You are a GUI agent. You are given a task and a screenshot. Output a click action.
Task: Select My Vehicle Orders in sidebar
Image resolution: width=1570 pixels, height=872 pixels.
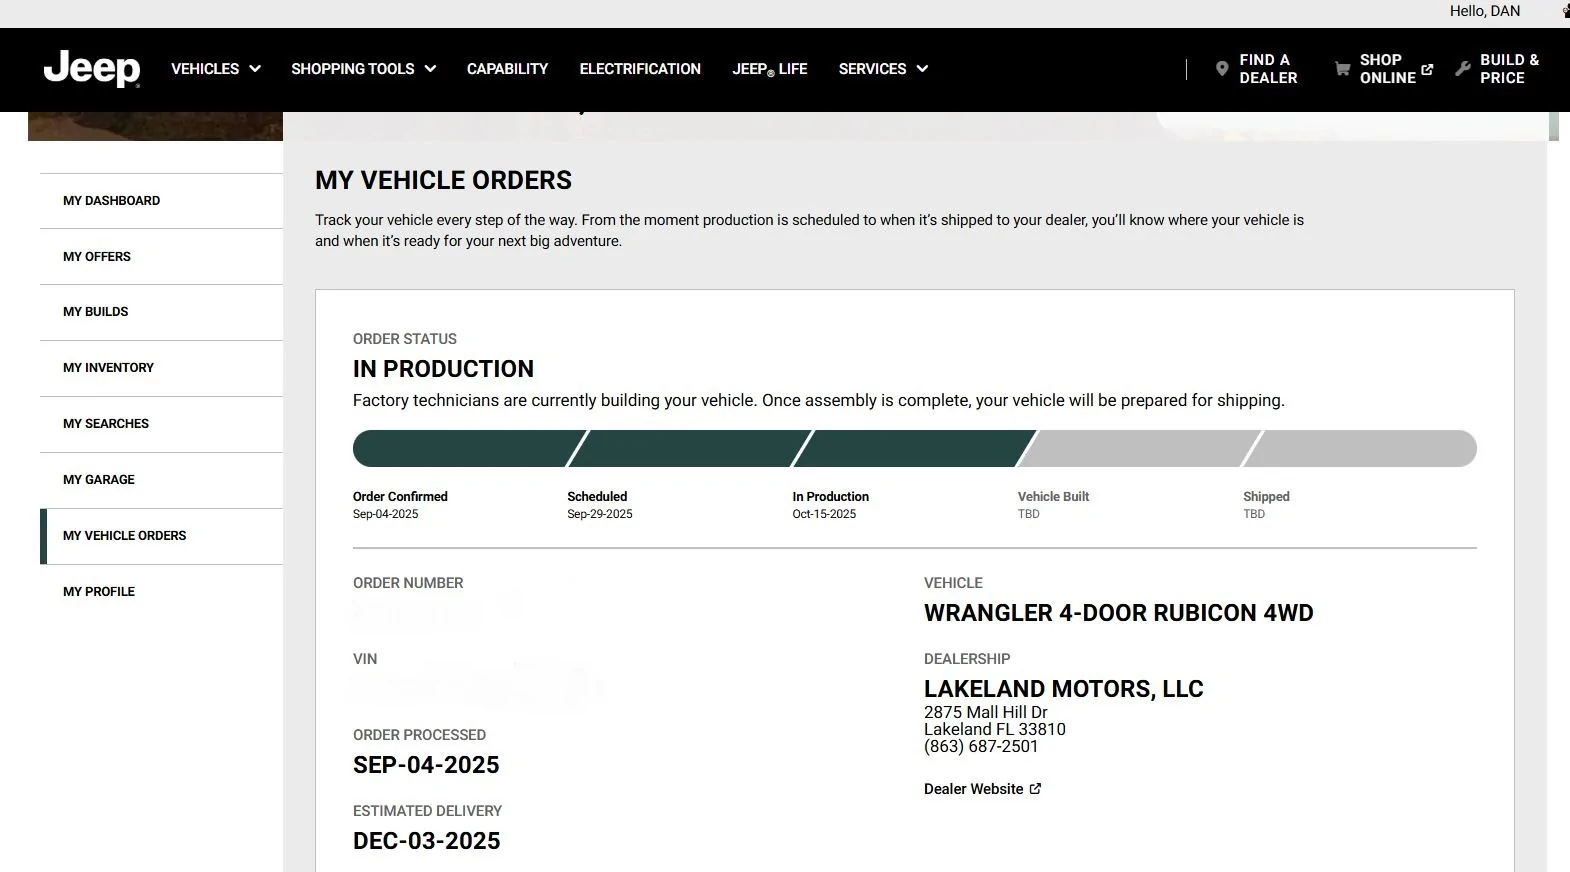pyautogui.click(x=161, y=536)
